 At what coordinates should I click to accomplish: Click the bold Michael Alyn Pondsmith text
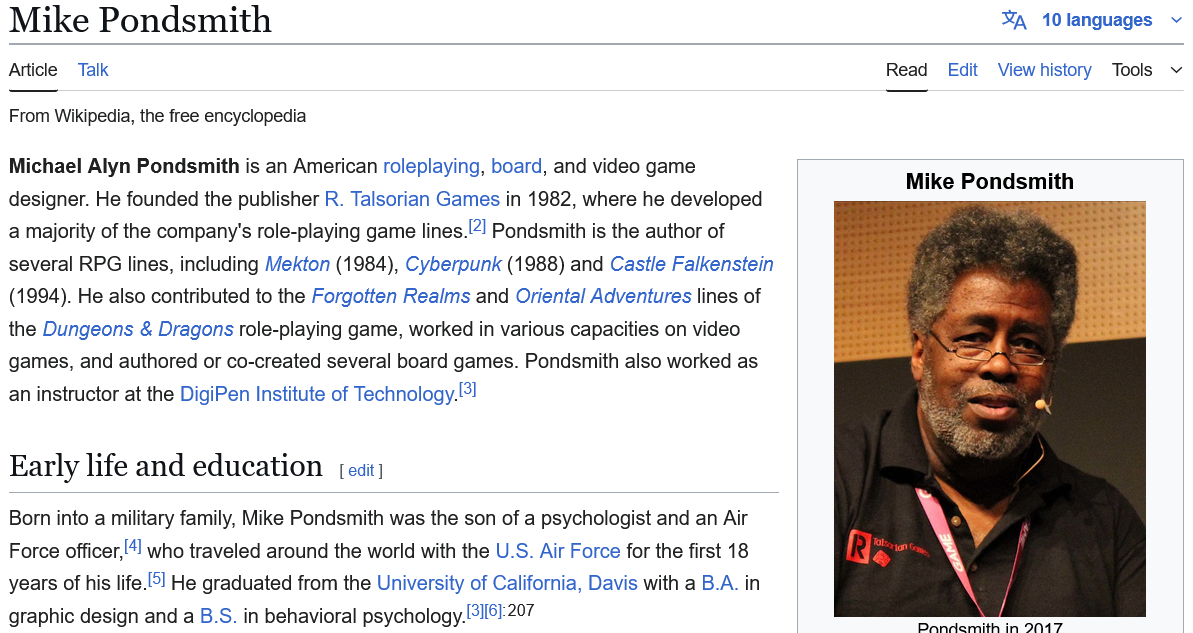click(x=124, y=167)
